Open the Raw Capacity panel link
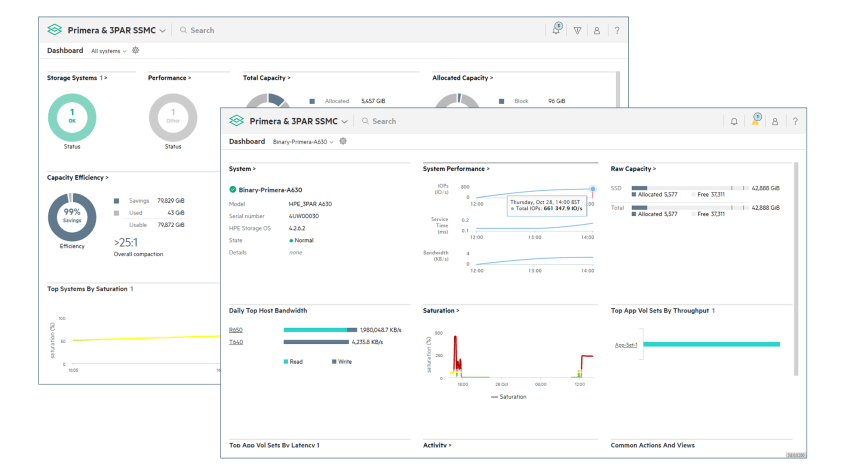The width and height of the screenshot is (845, 475). (x=633, y=169)
